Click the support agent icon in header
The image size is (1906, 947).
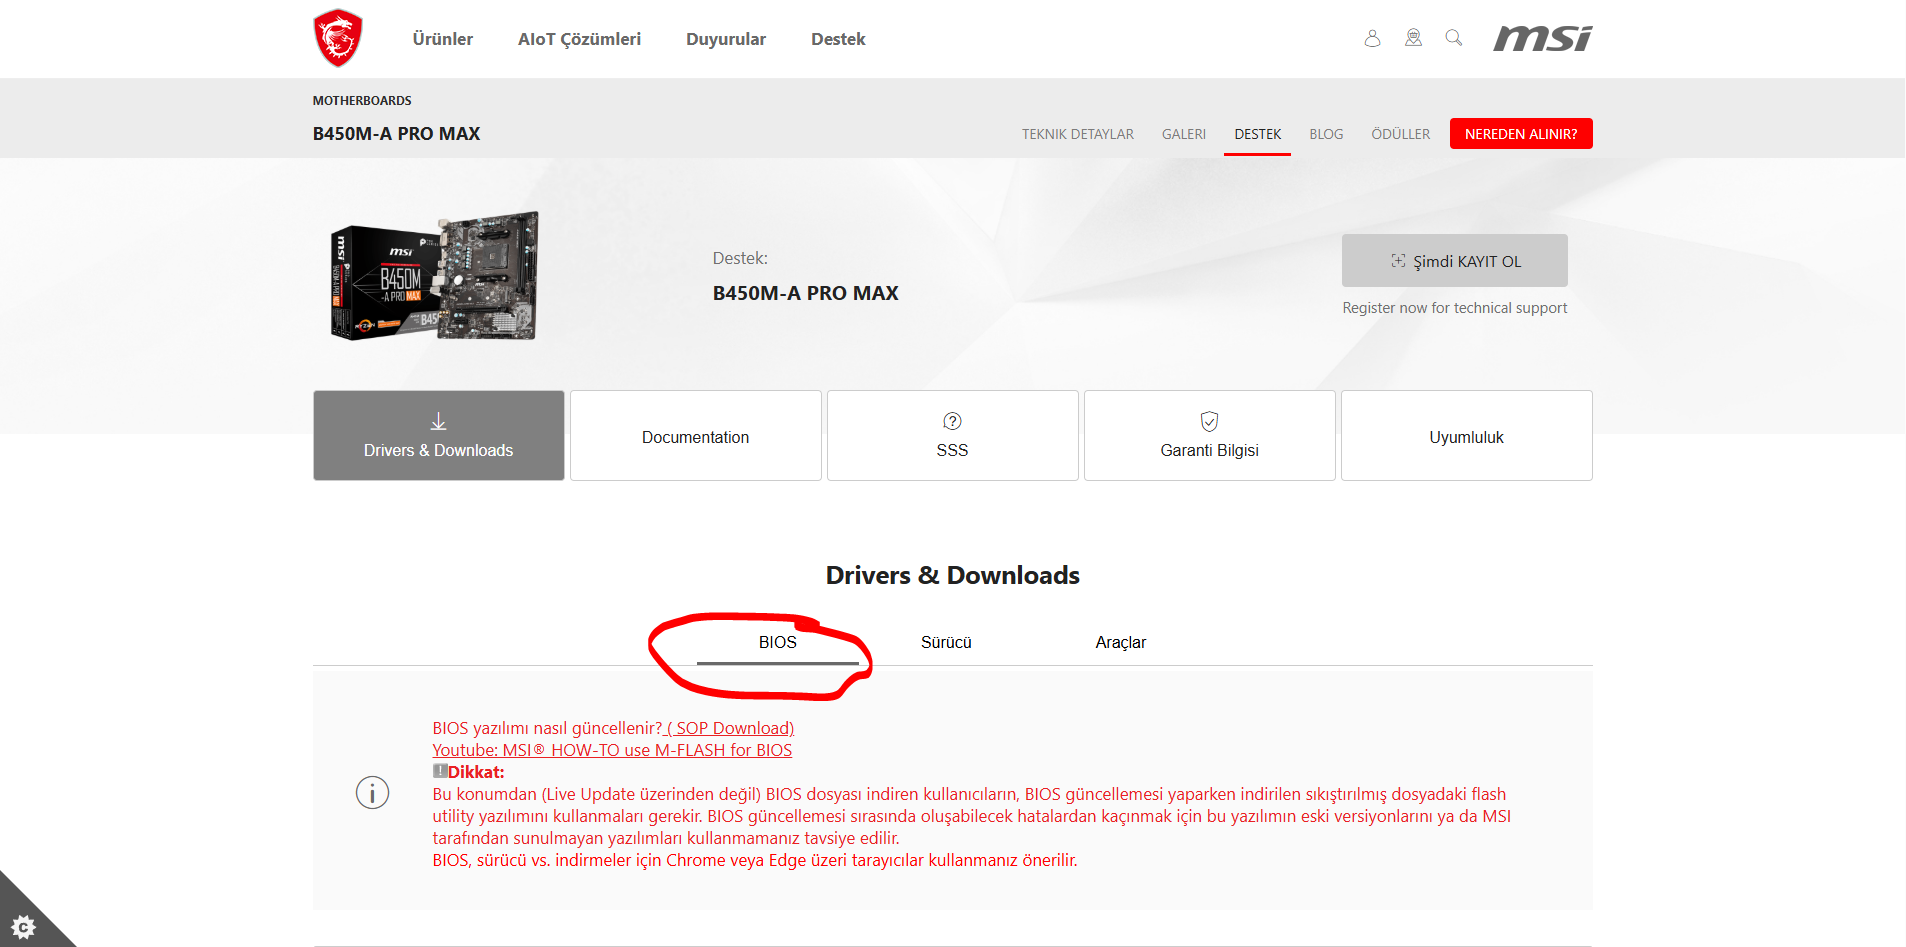(x=1413, y=38)
